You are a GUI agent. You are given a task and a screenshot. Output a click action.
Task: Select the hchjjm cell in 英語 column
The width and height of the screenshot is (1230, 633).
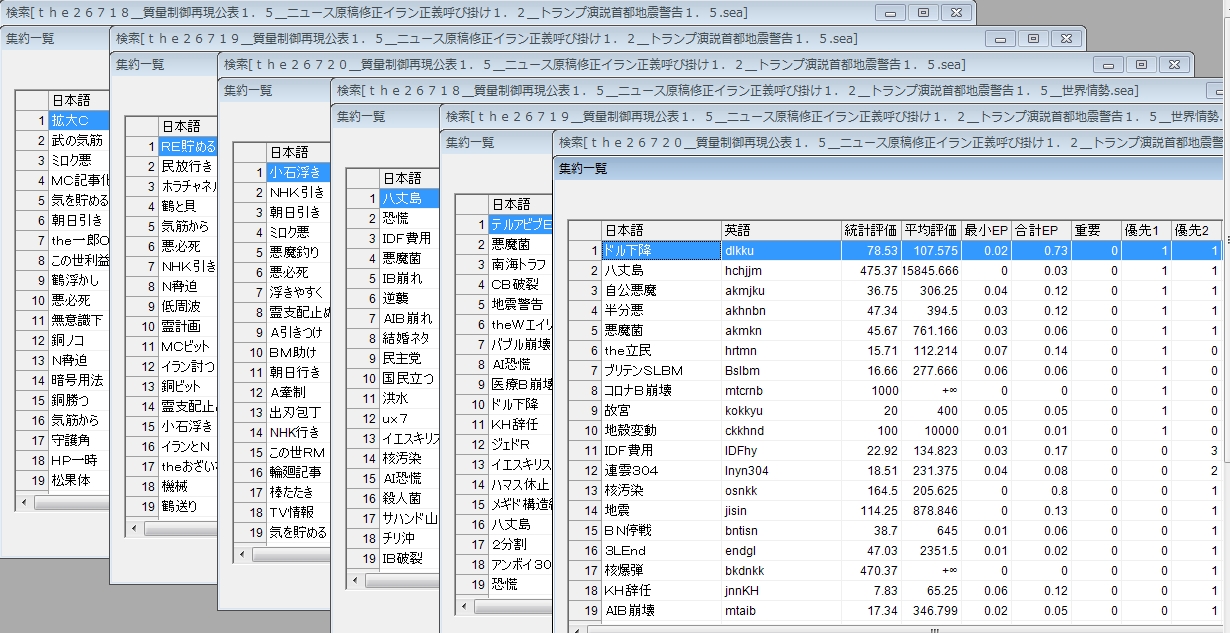click(780, 270)
